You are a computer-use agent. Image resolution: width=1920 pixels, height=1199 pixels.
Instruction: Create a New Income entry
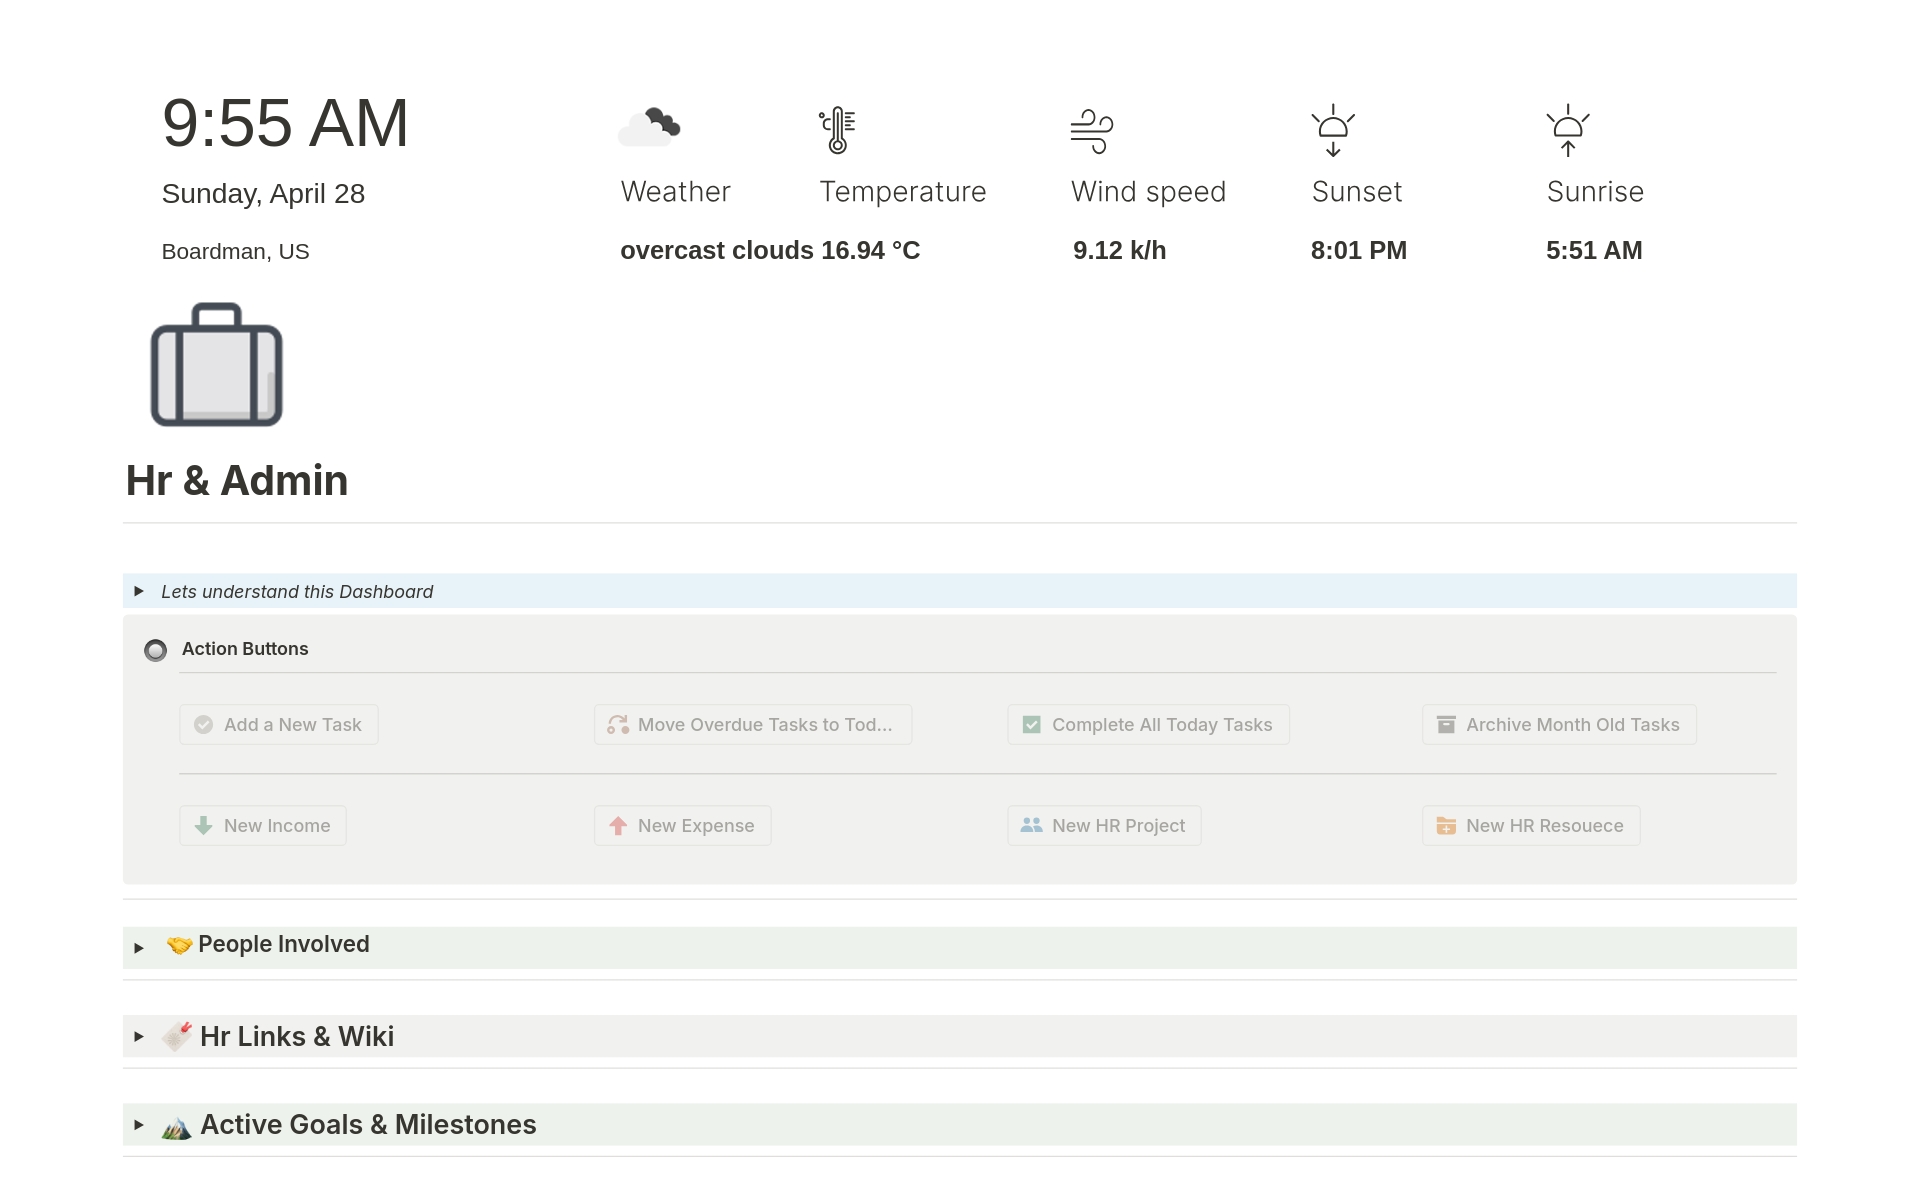tap(263, 826)
